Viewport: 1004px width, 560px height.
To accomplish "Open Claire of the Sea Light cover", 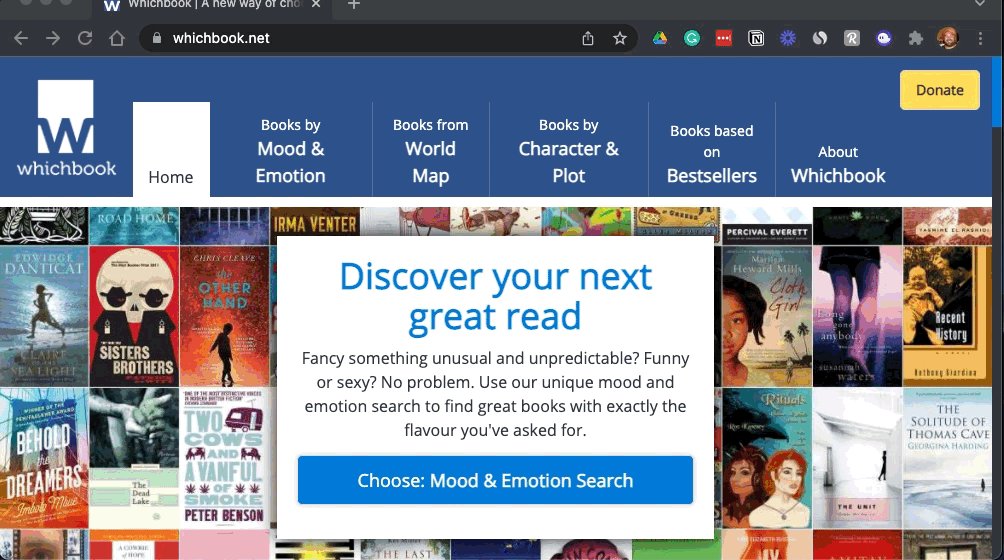I will pos(44,316).
